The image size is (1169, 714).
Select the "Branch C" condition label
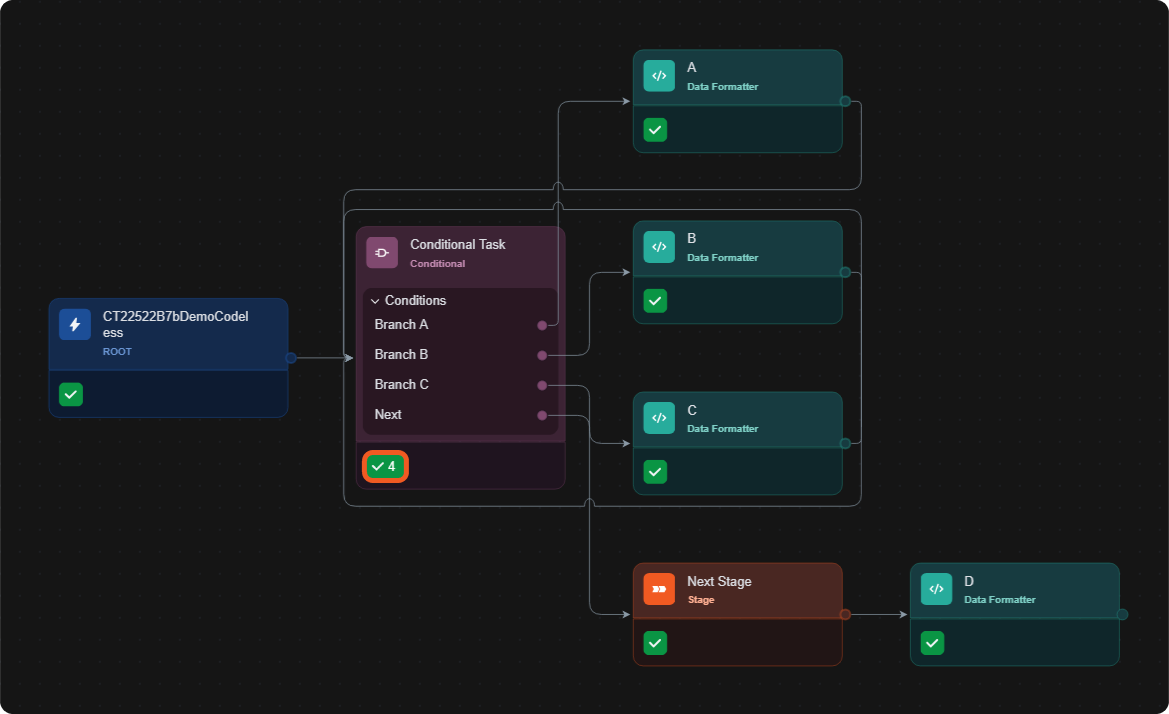tap(401, 384)
